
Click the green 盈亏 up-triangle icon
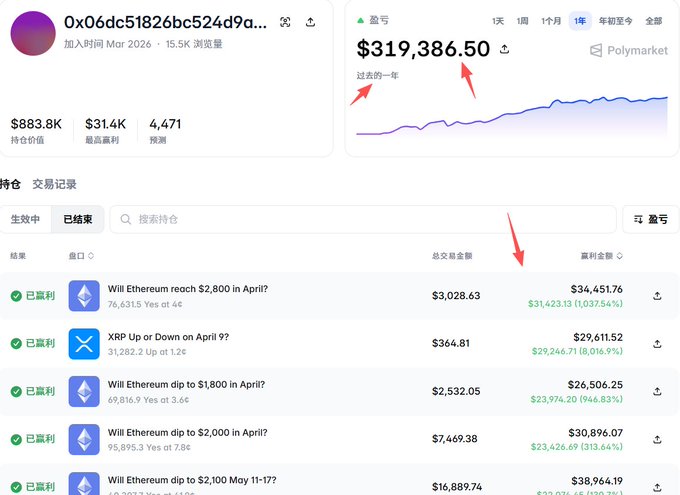(x=360, y=20)
